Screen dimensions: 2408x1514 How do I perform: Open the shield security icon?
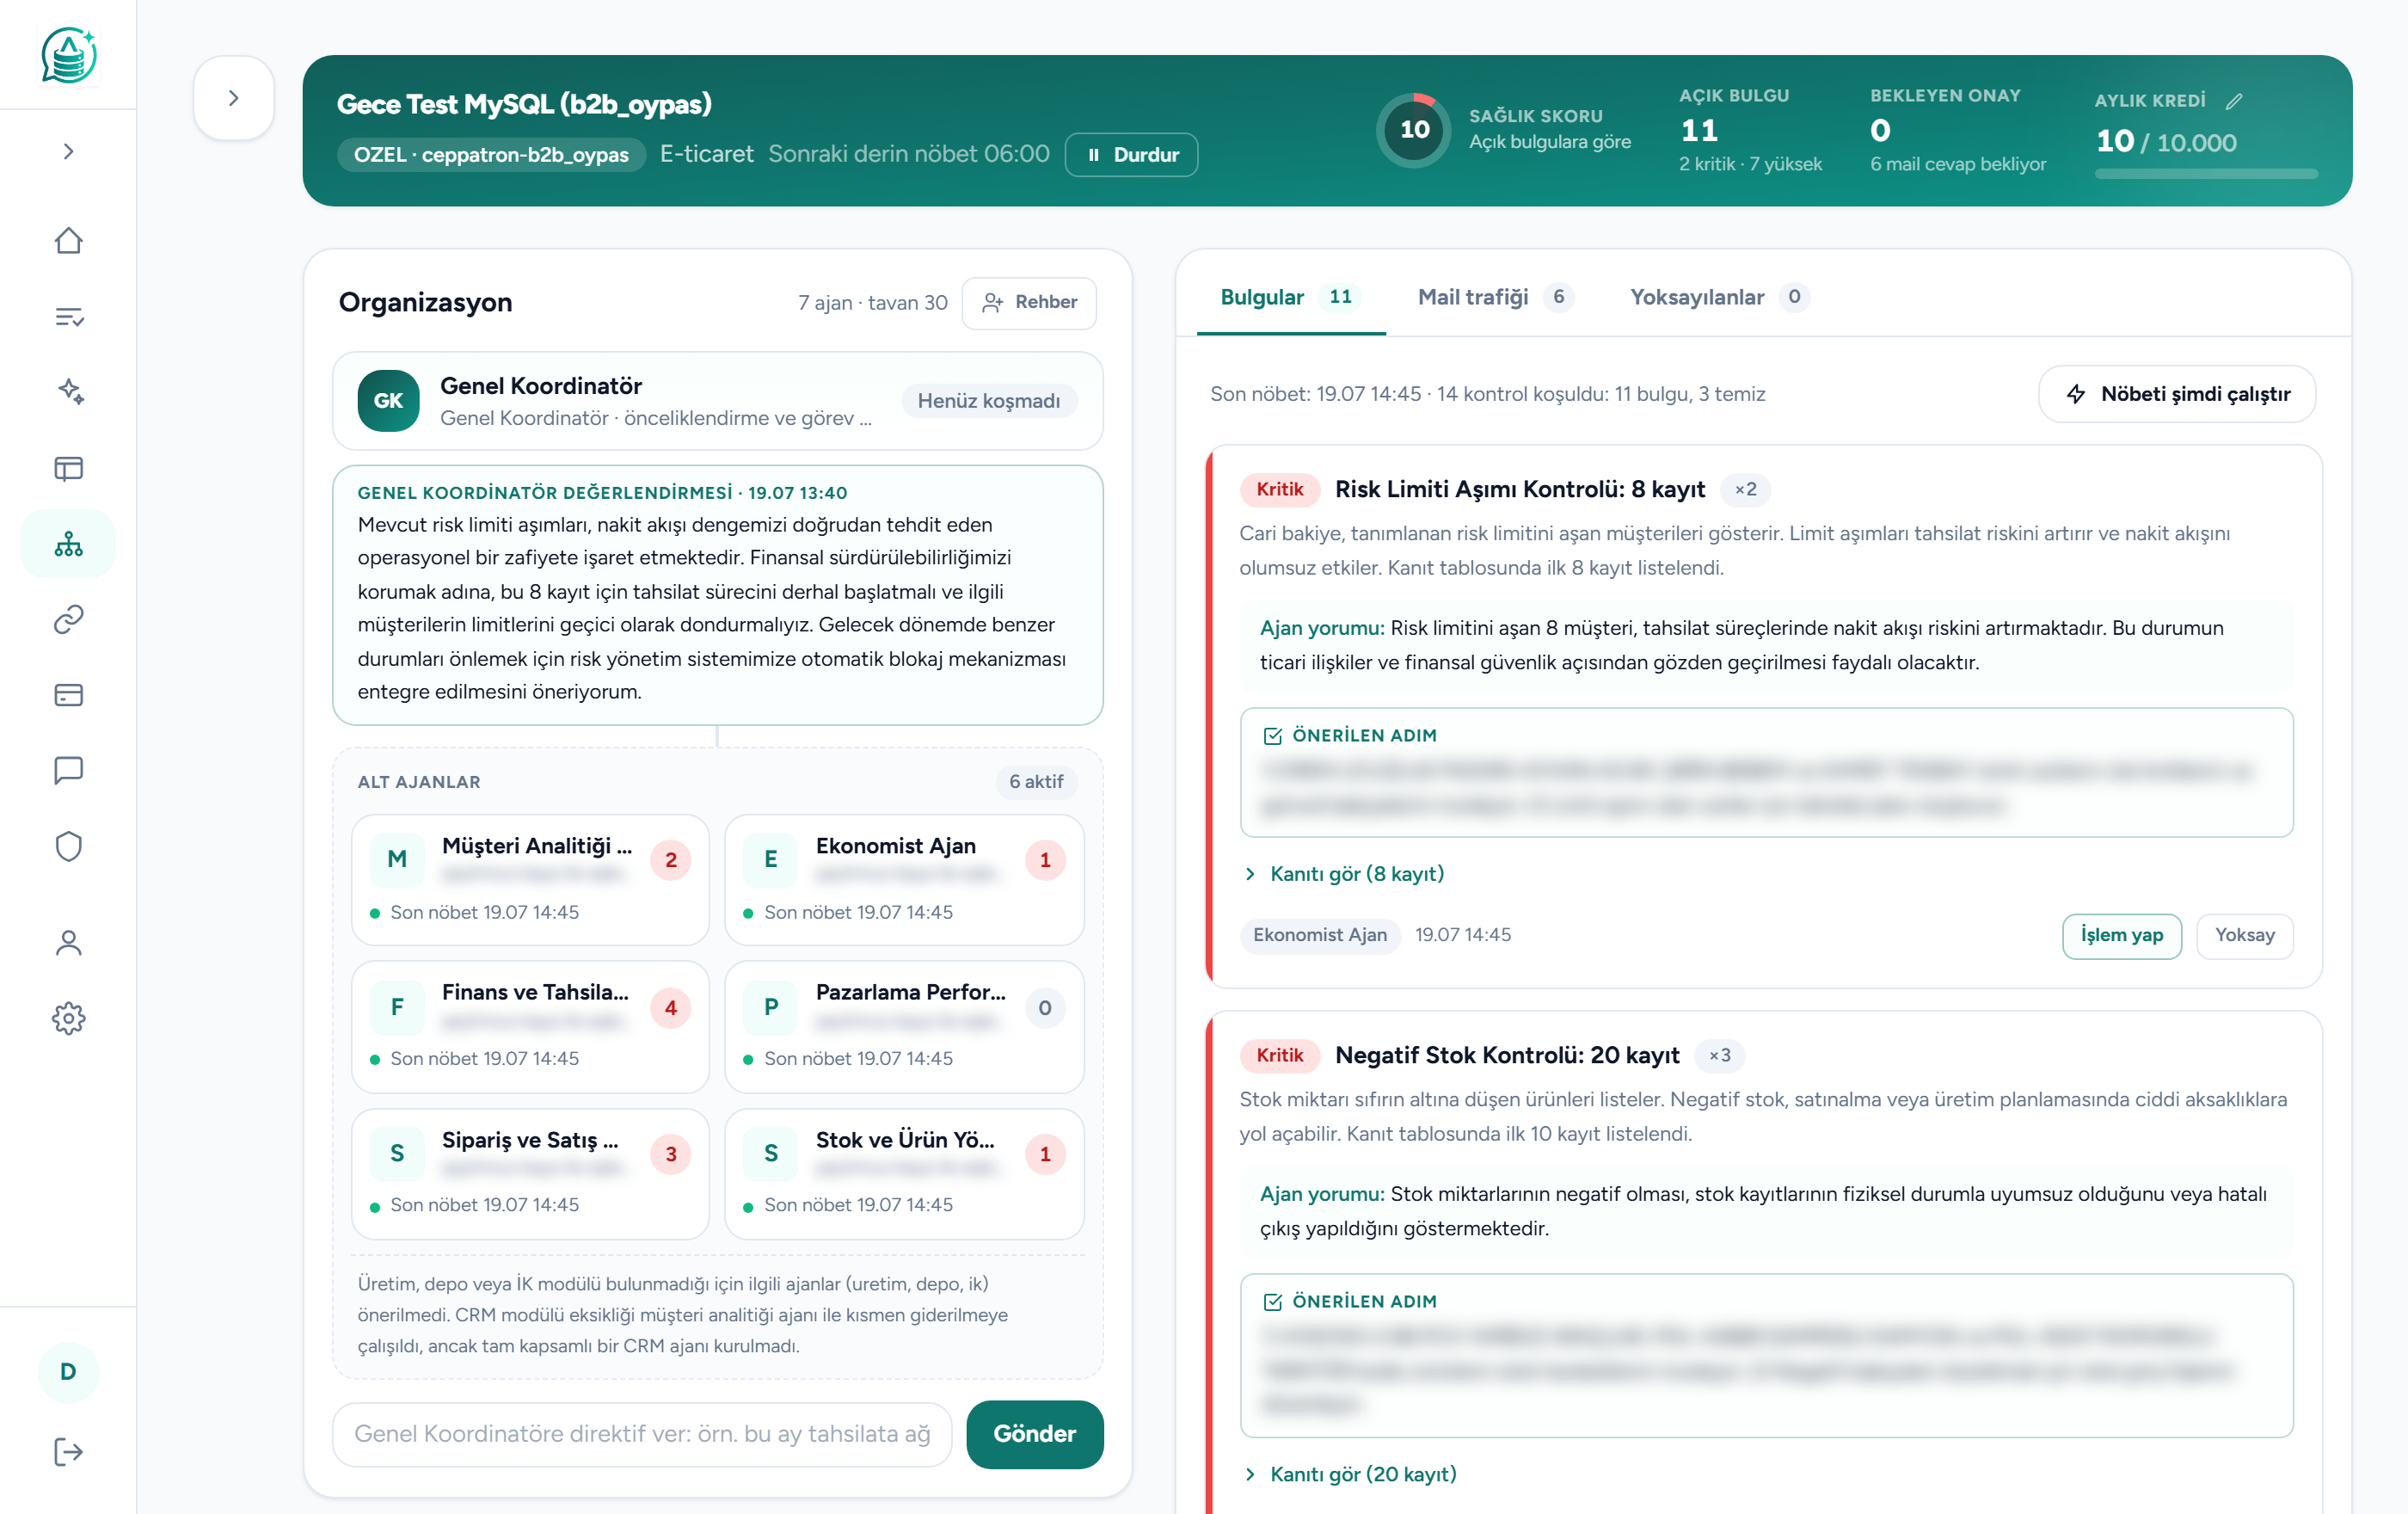coord(68,846)
